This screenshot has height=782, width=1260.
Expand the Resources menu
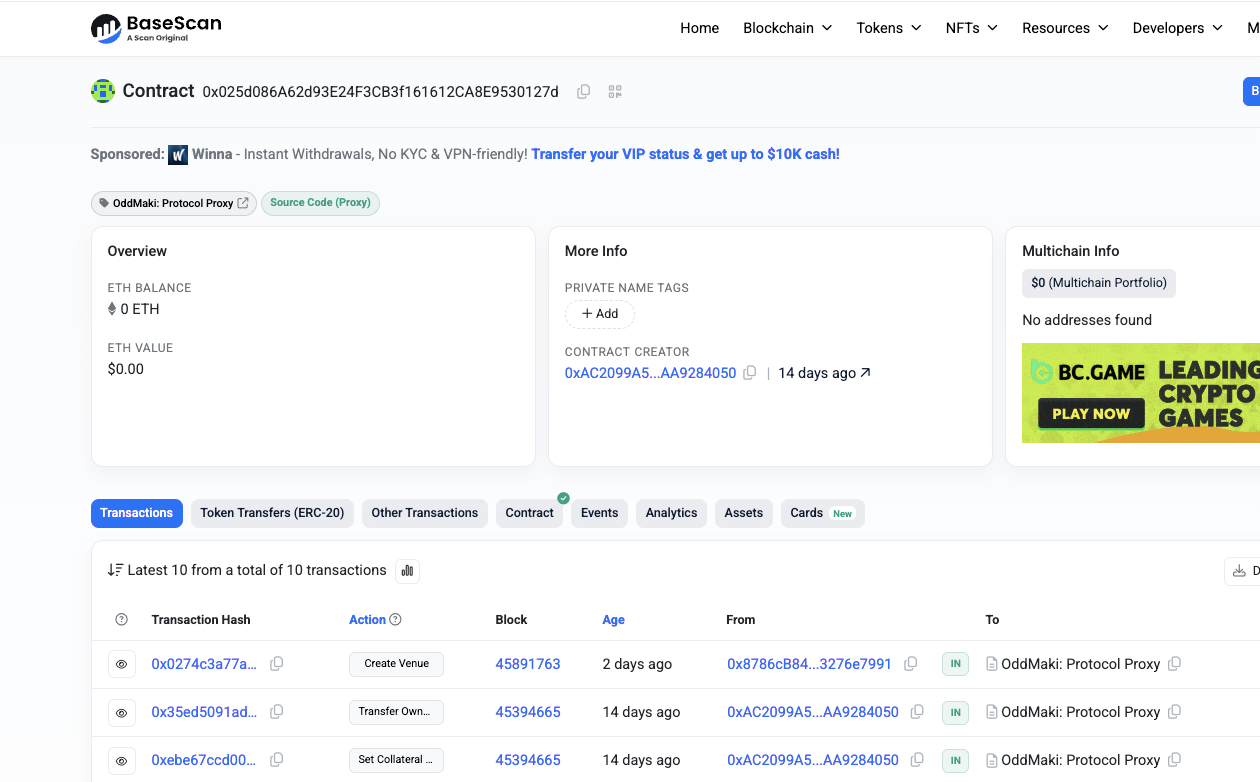[1065, 28]
